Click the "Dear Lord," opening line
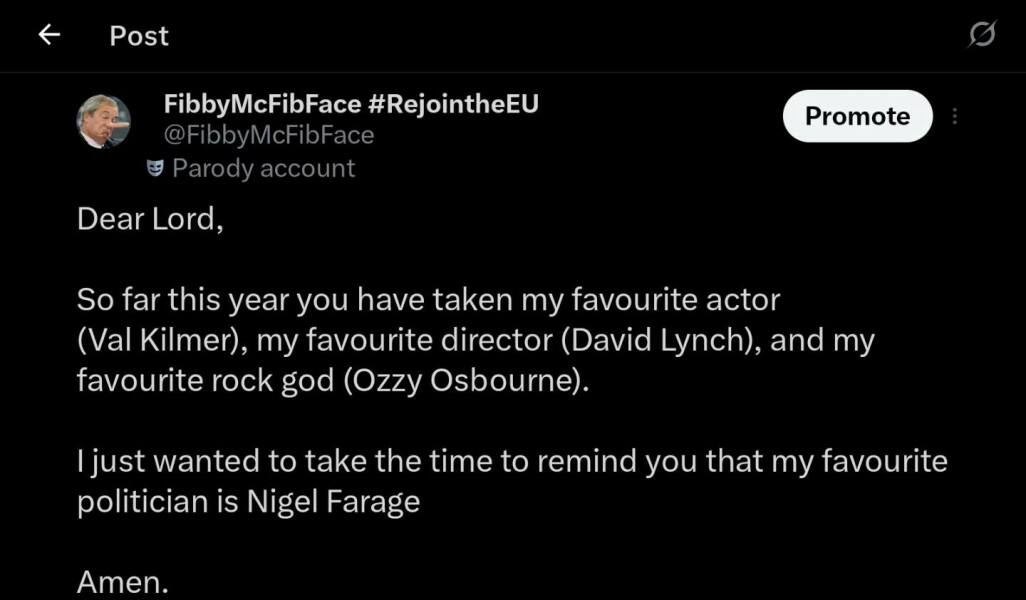1026x600 pixels. [150, 219]
